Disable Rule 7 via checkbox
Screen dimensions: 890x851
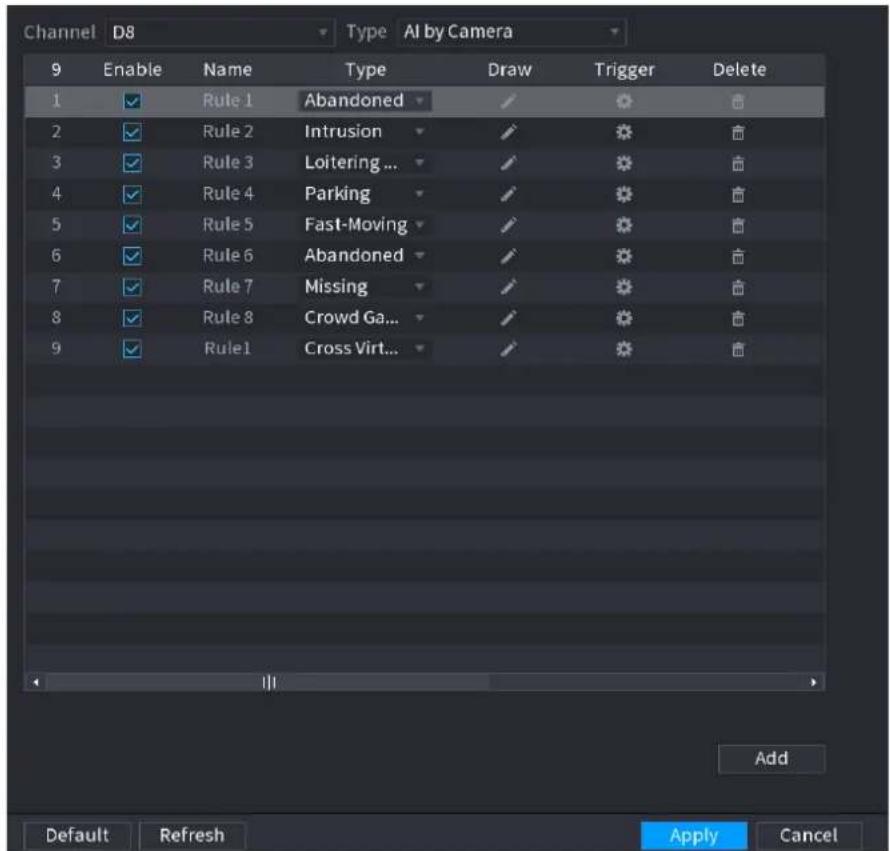pos(132,287)
